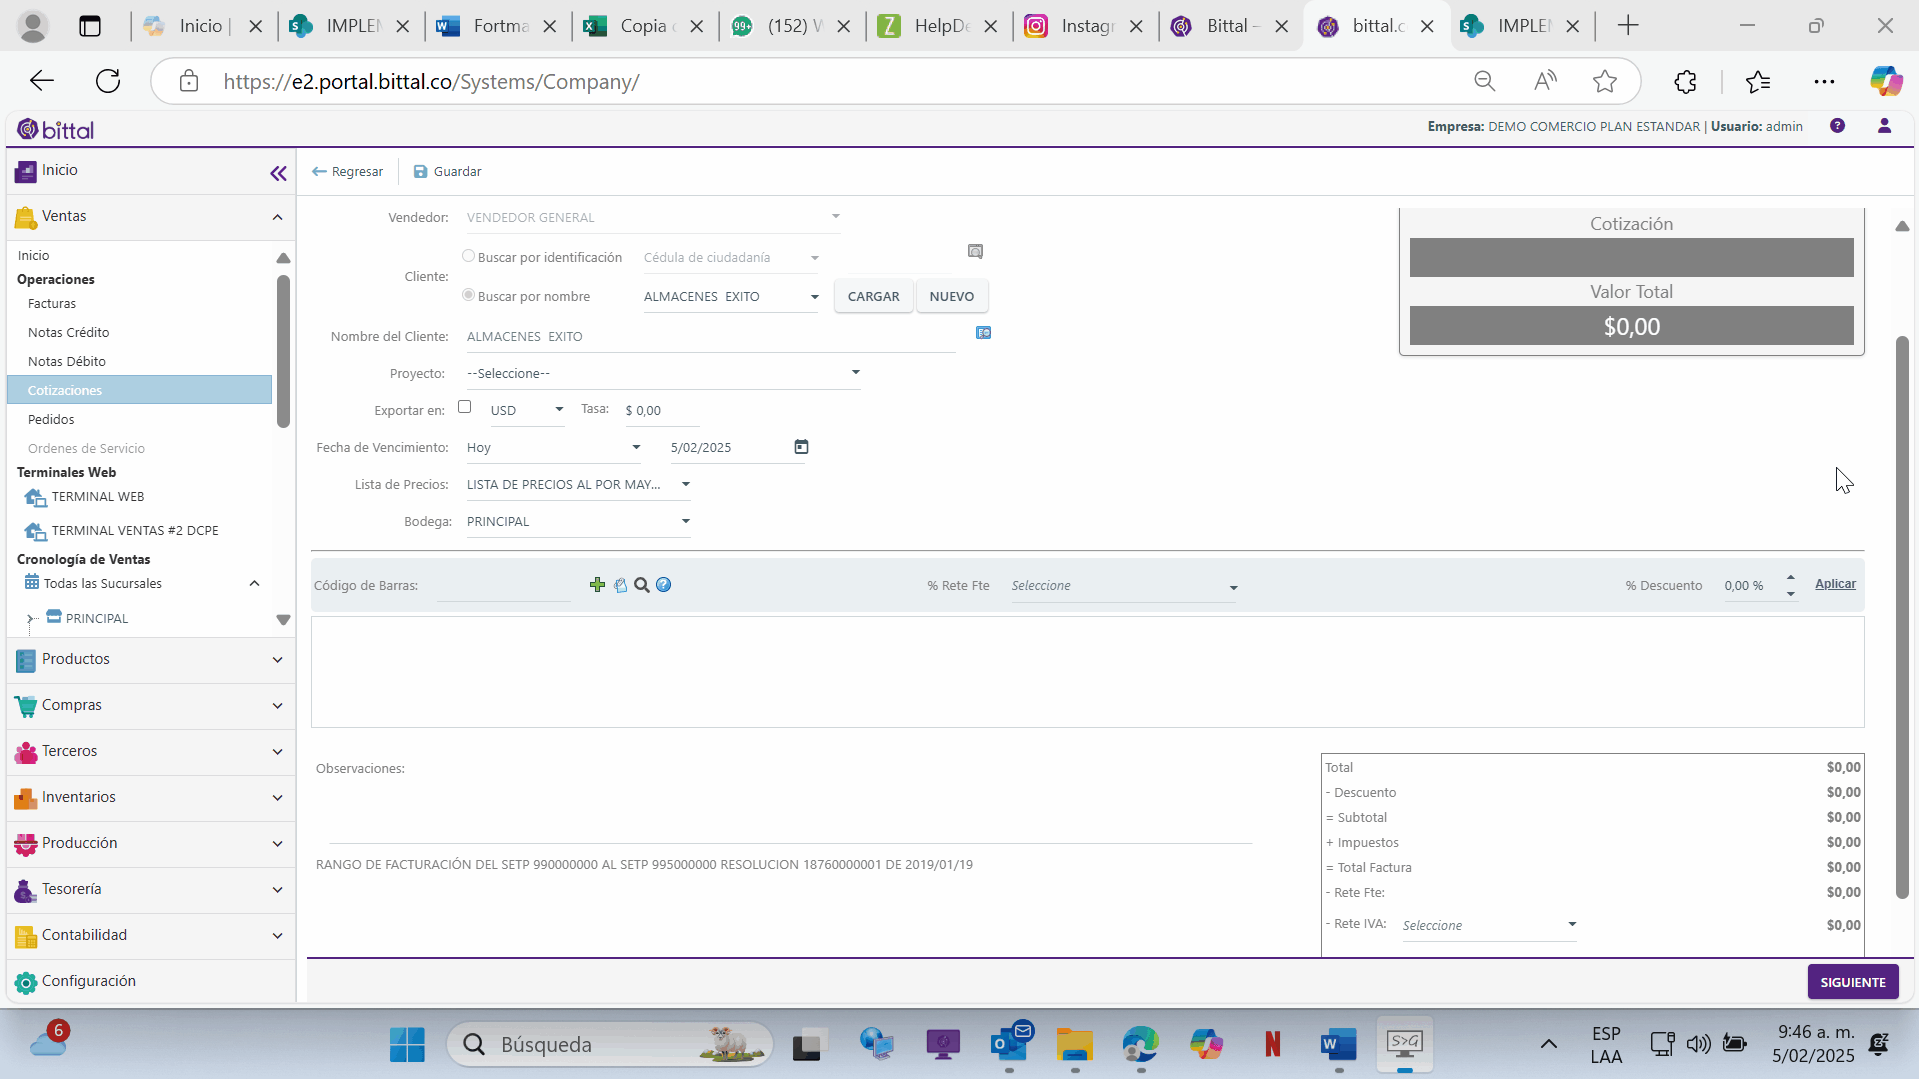Click the client search icon above CARGAR
1919x1079 pixels.
(x=975, y=251)
